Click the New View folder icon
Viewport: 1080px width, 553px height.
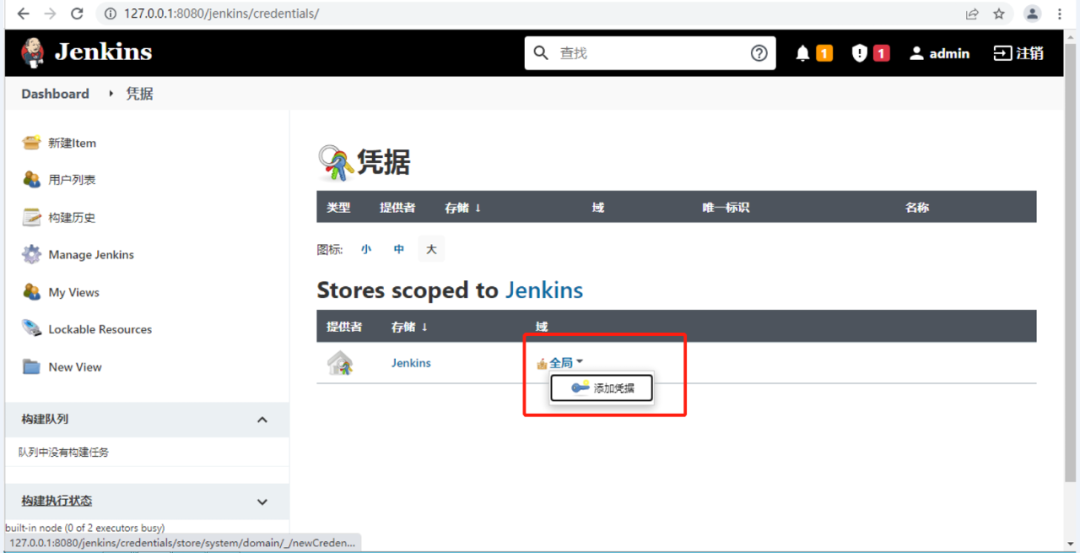tap(32, 366)
